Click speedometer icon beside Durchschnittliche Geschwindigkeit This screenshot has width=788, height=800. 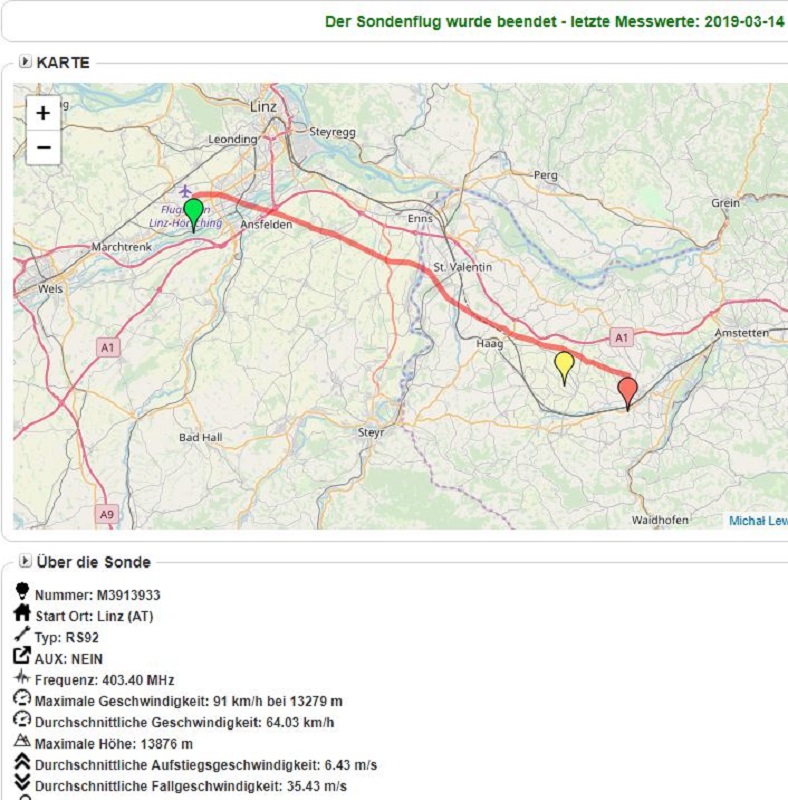click(22, 719)
